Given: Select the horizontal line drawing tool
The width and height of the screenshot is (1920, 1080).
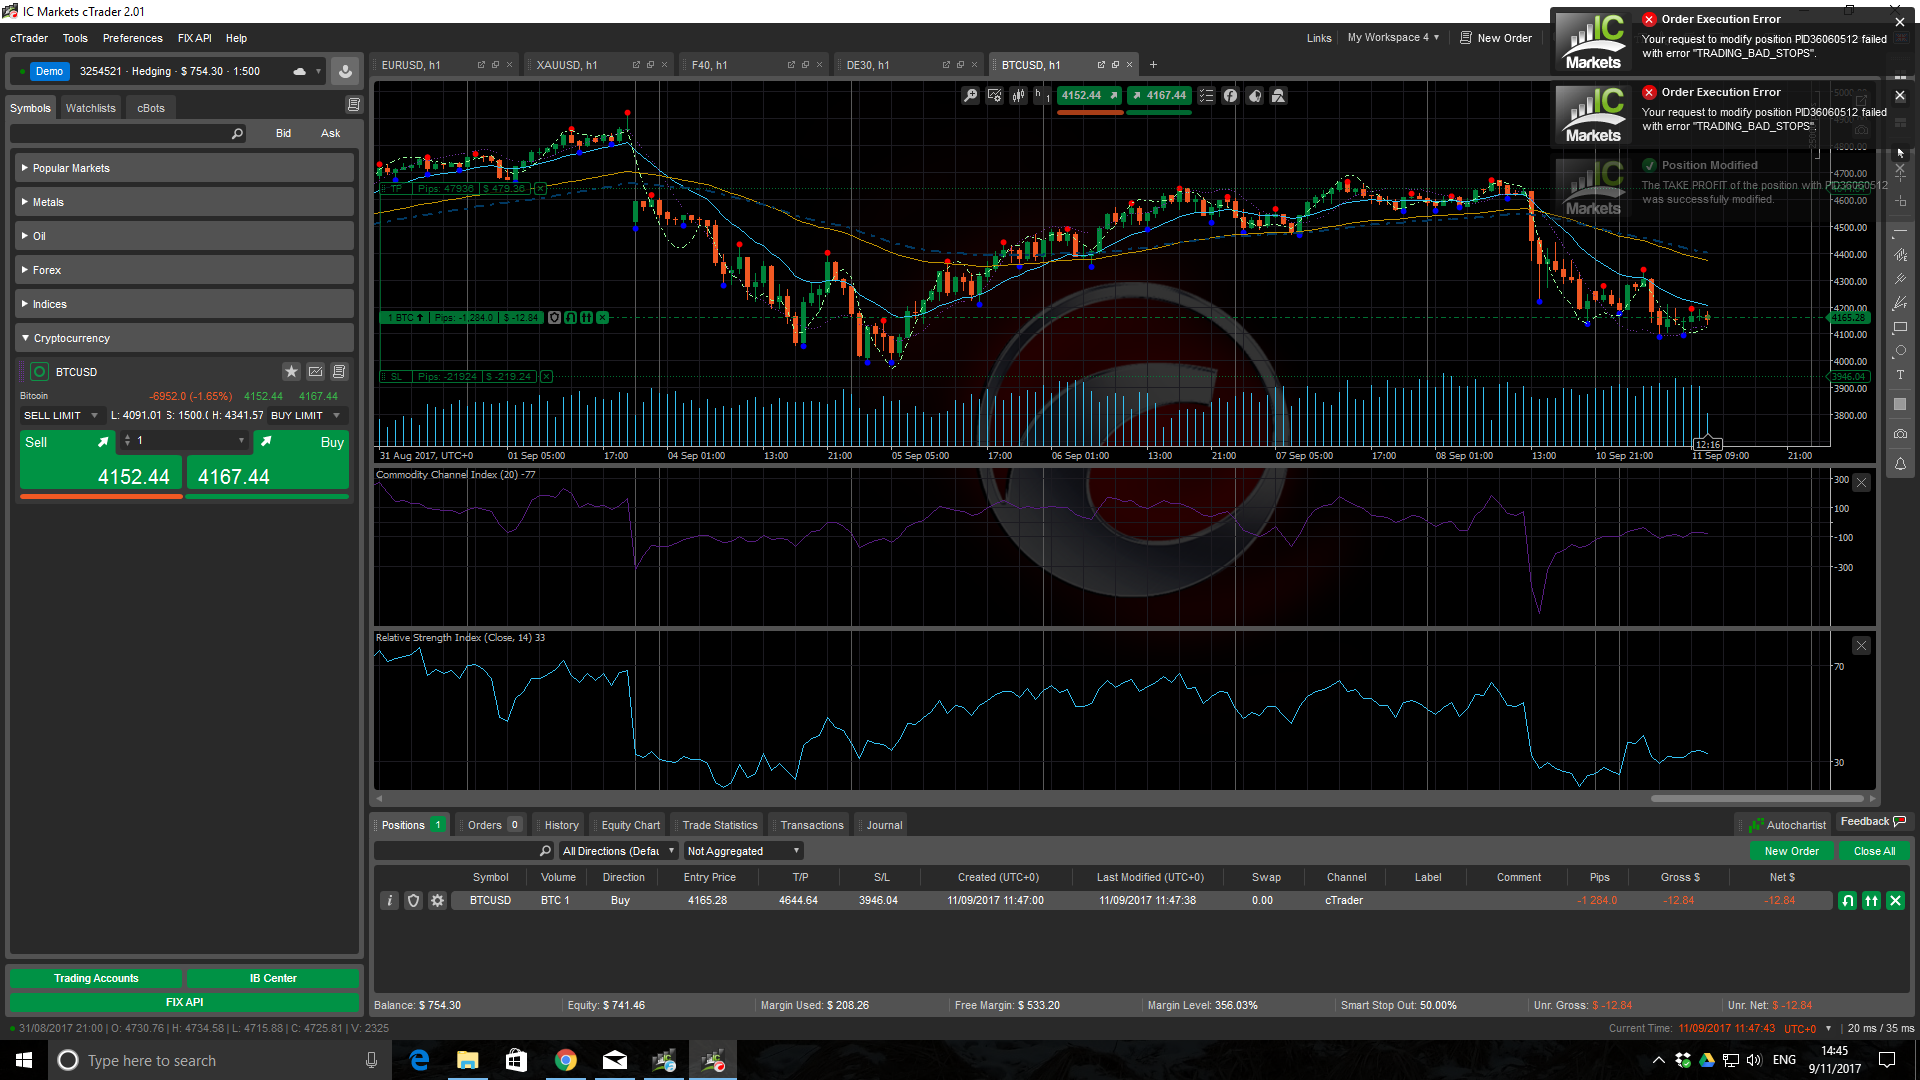Looking at the screenshot, I should 1900,231.
